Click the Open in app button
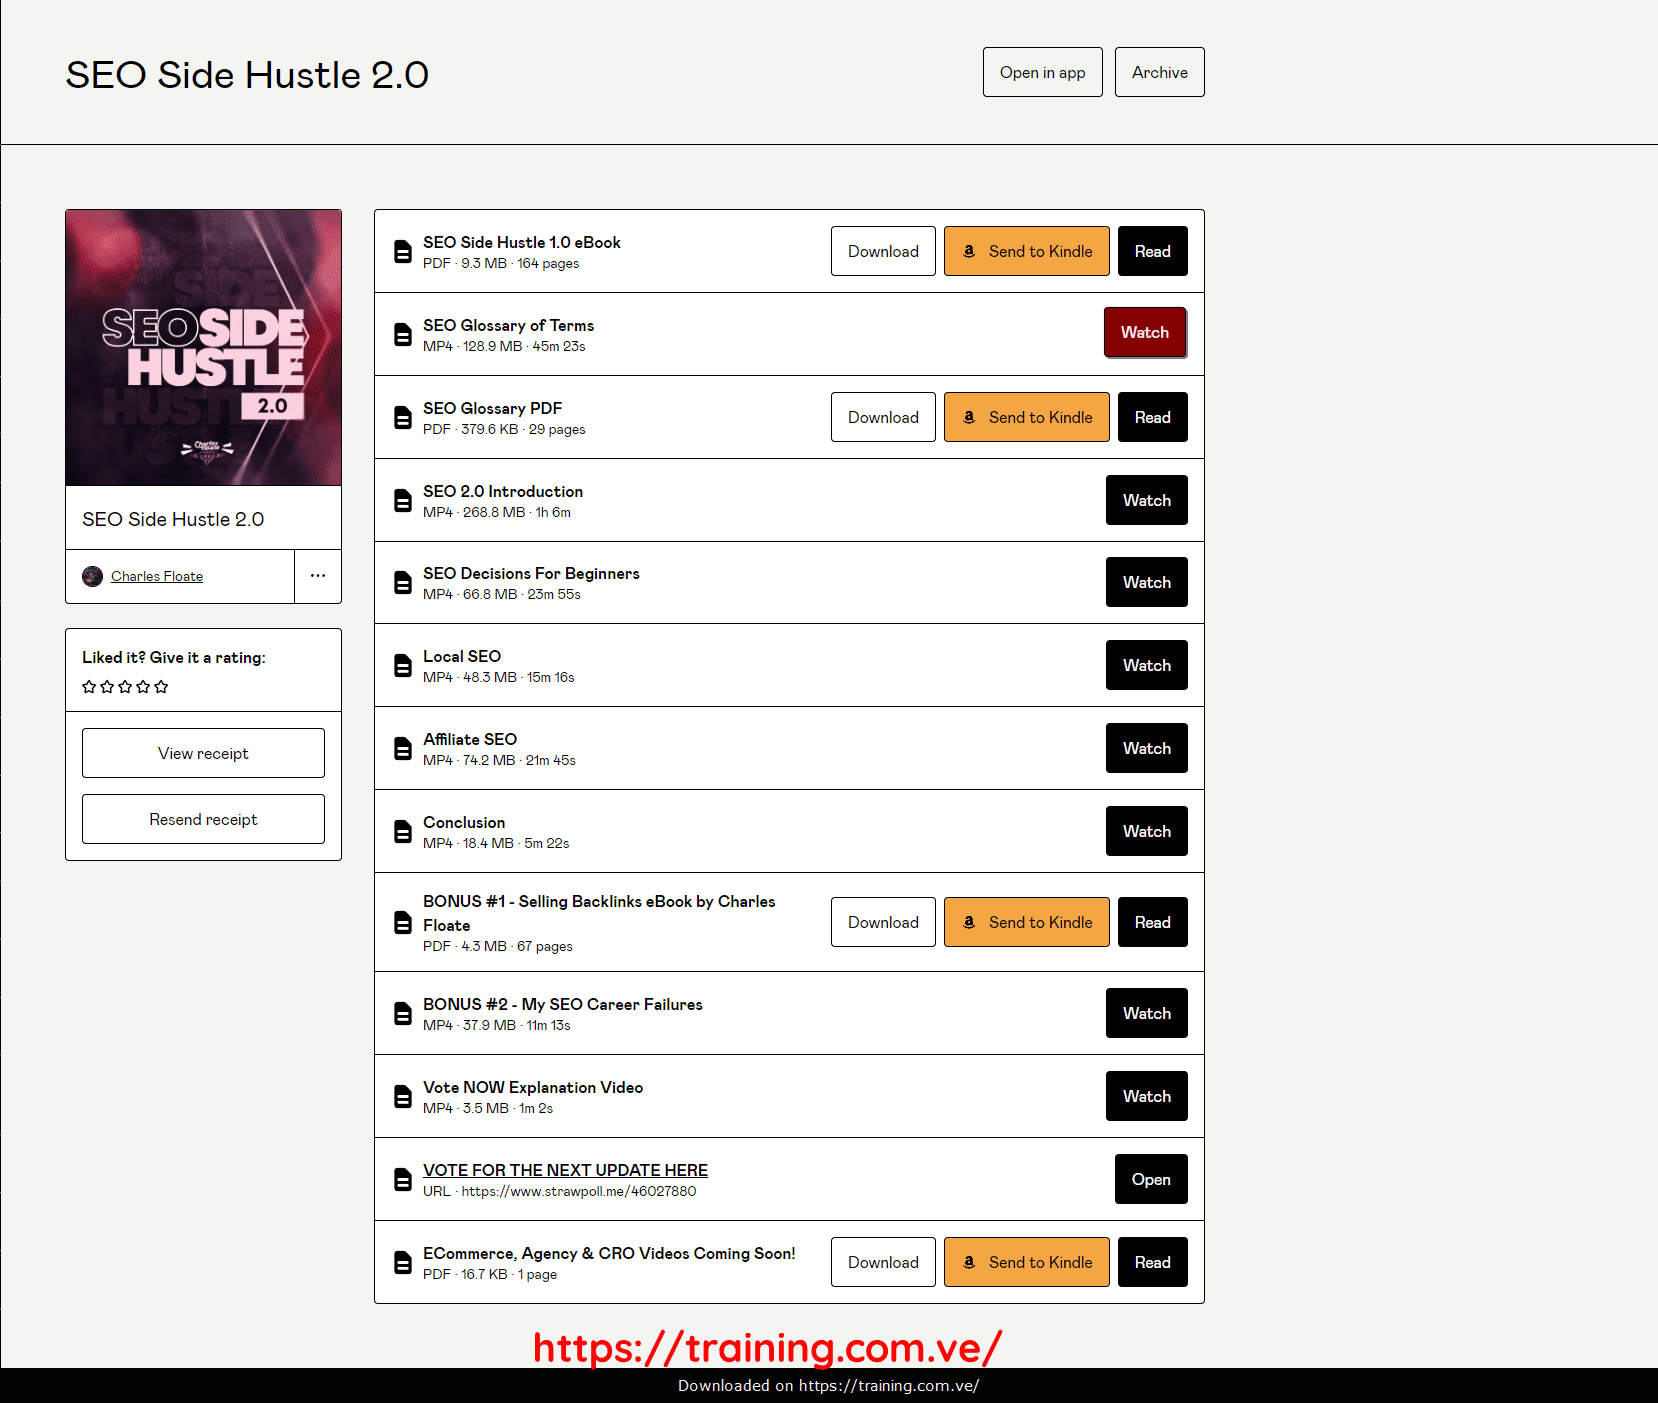Screen dimensions: 1658x1403 (1042, 72)
